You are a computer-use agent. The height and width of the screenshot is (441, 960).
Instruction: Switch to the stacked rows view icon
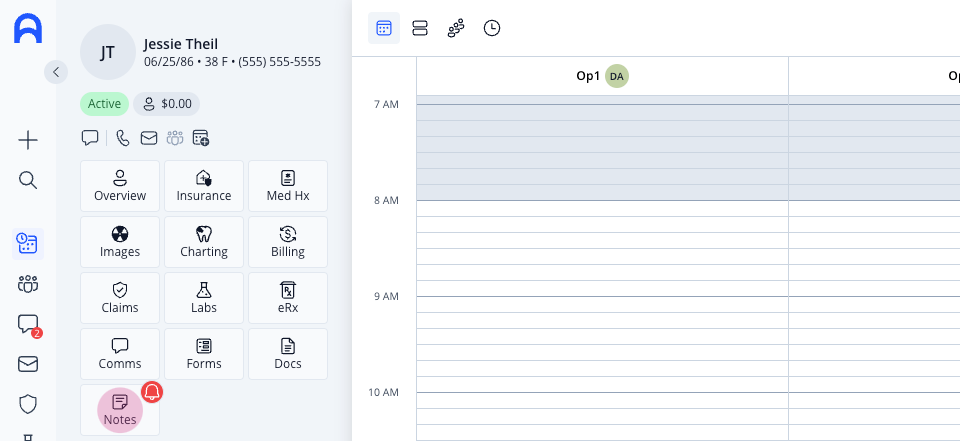pyautogui.click(x=420, y=28)
